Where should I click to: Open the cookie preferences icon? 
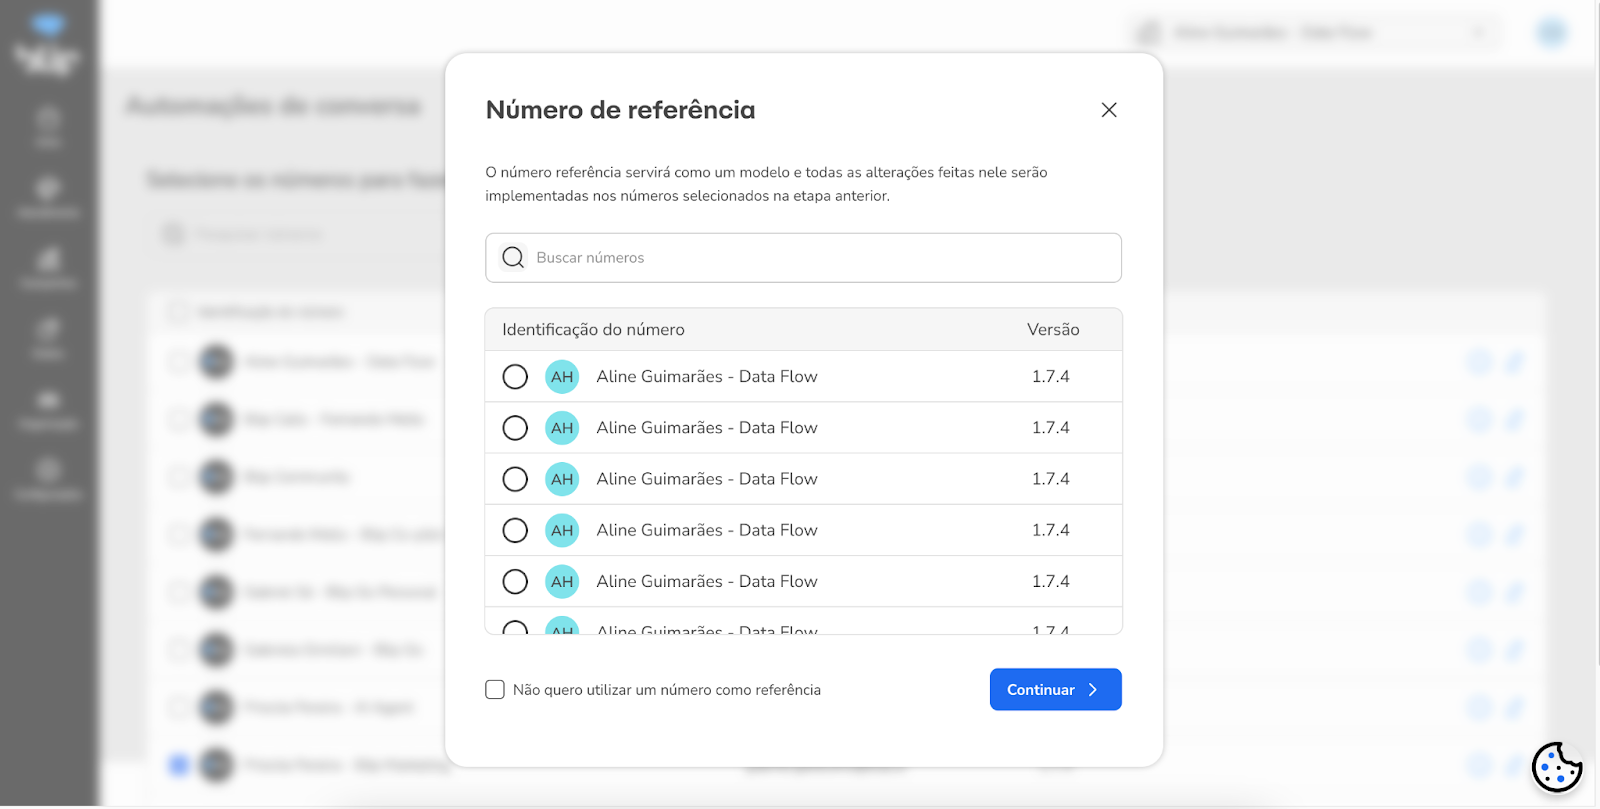[x=1557, y=767]
